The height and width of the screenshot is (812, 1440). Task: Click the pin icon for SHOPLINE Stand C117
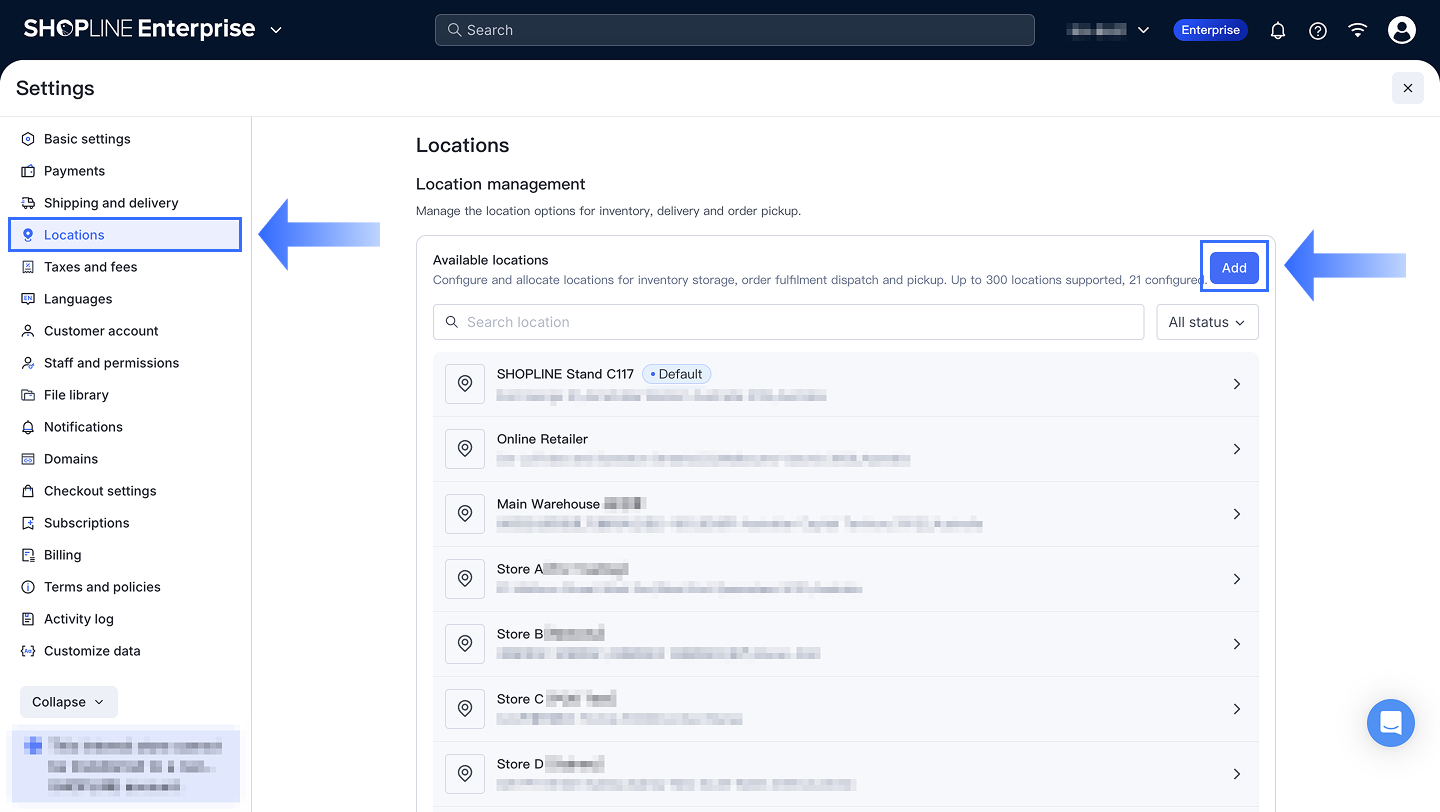tap(465, 384)
